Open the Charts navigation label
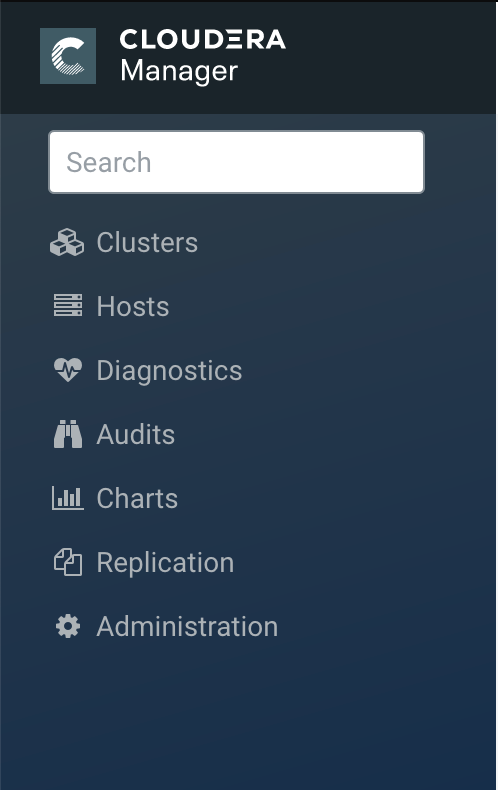 tap(137, 498)
